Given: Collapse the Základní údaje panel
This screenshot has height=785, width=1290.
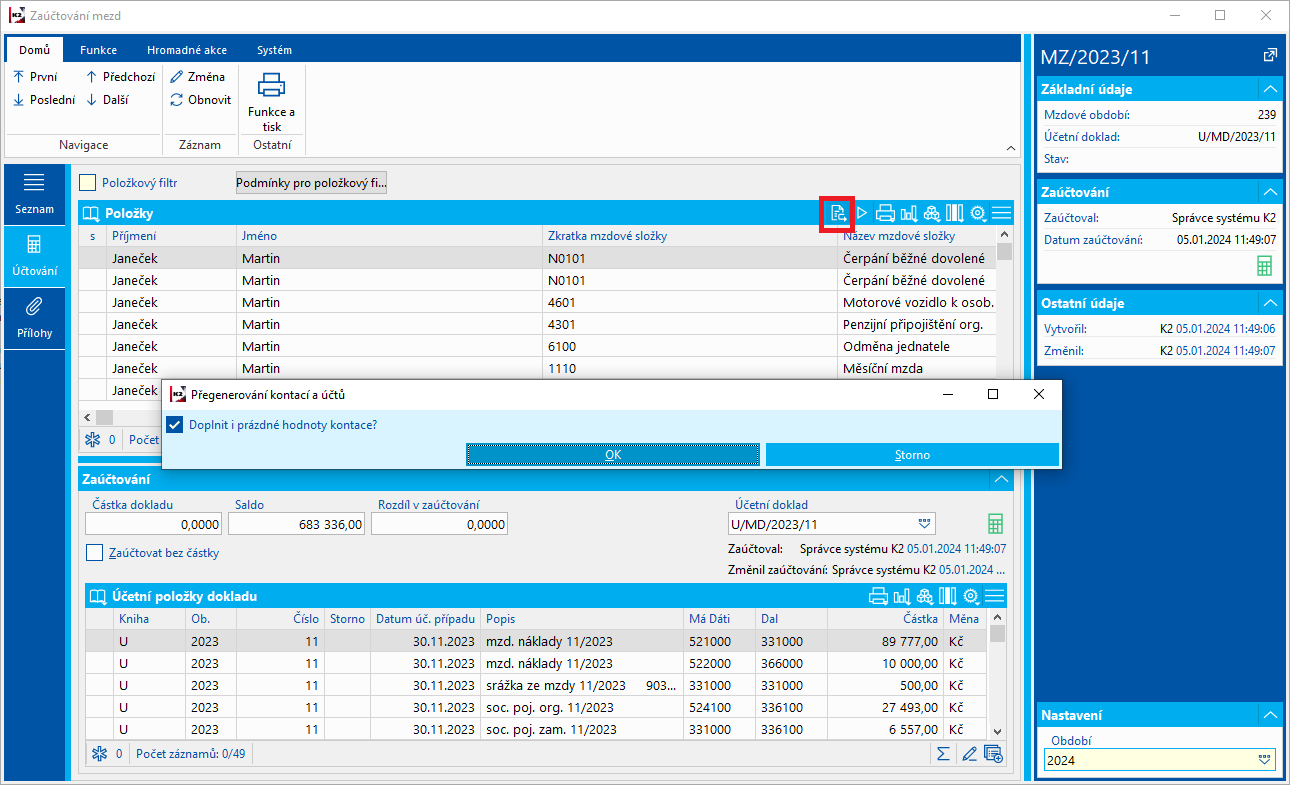Looking at the screenshot, I should (1269, 89).
